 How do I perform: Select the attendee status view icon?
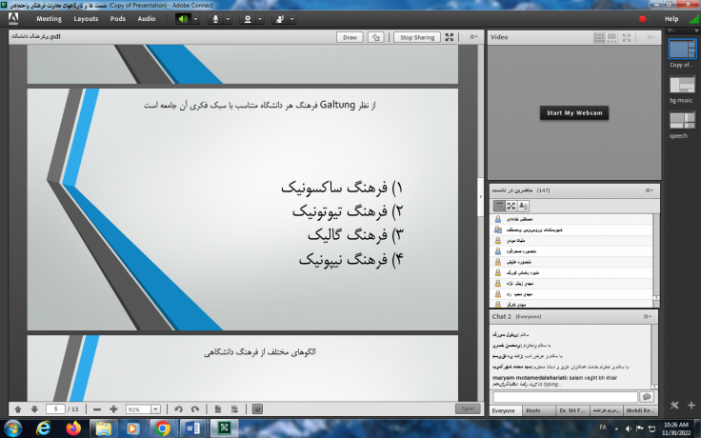(x=524, y=206)
